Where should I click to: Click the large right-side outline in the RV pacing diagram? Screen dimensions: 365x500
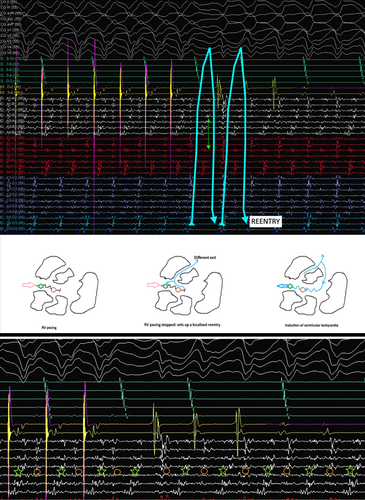point(84,292)
